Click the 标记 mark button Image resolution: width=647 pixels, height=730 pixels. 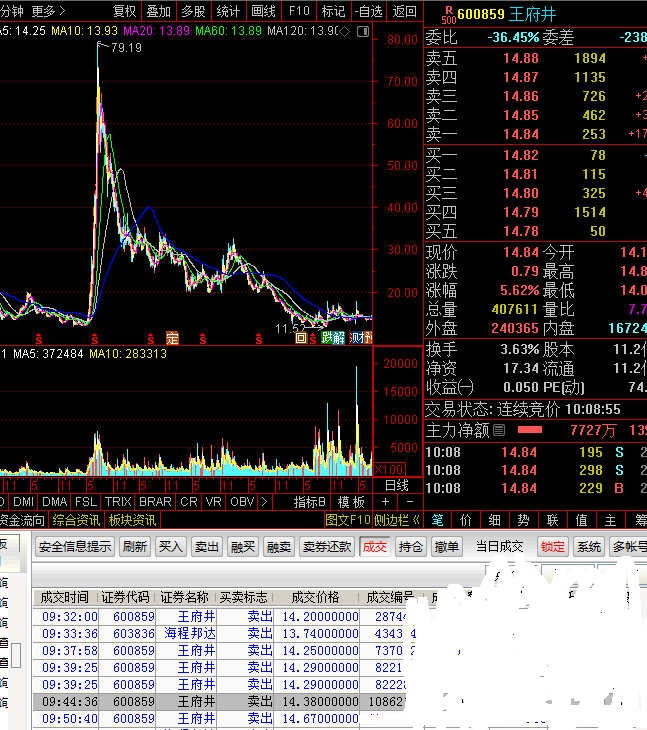tap(334, 11)
